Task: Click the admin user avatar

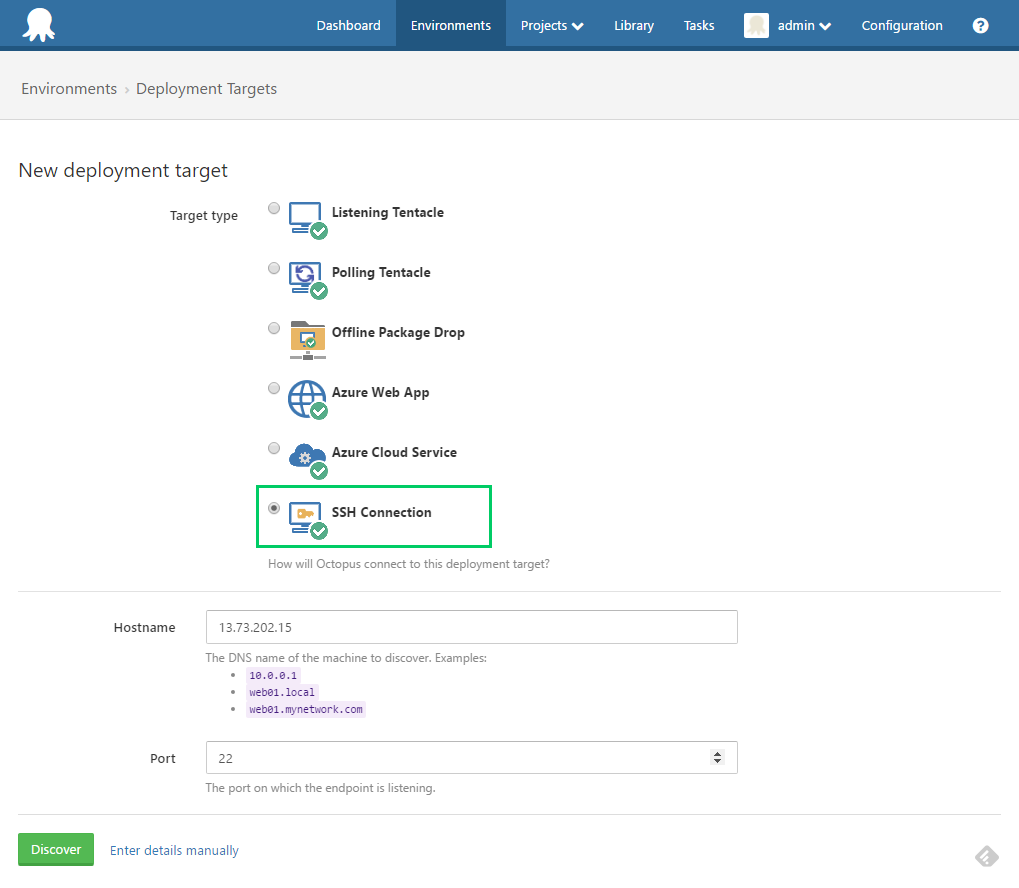Action: [x=756, y=26]
